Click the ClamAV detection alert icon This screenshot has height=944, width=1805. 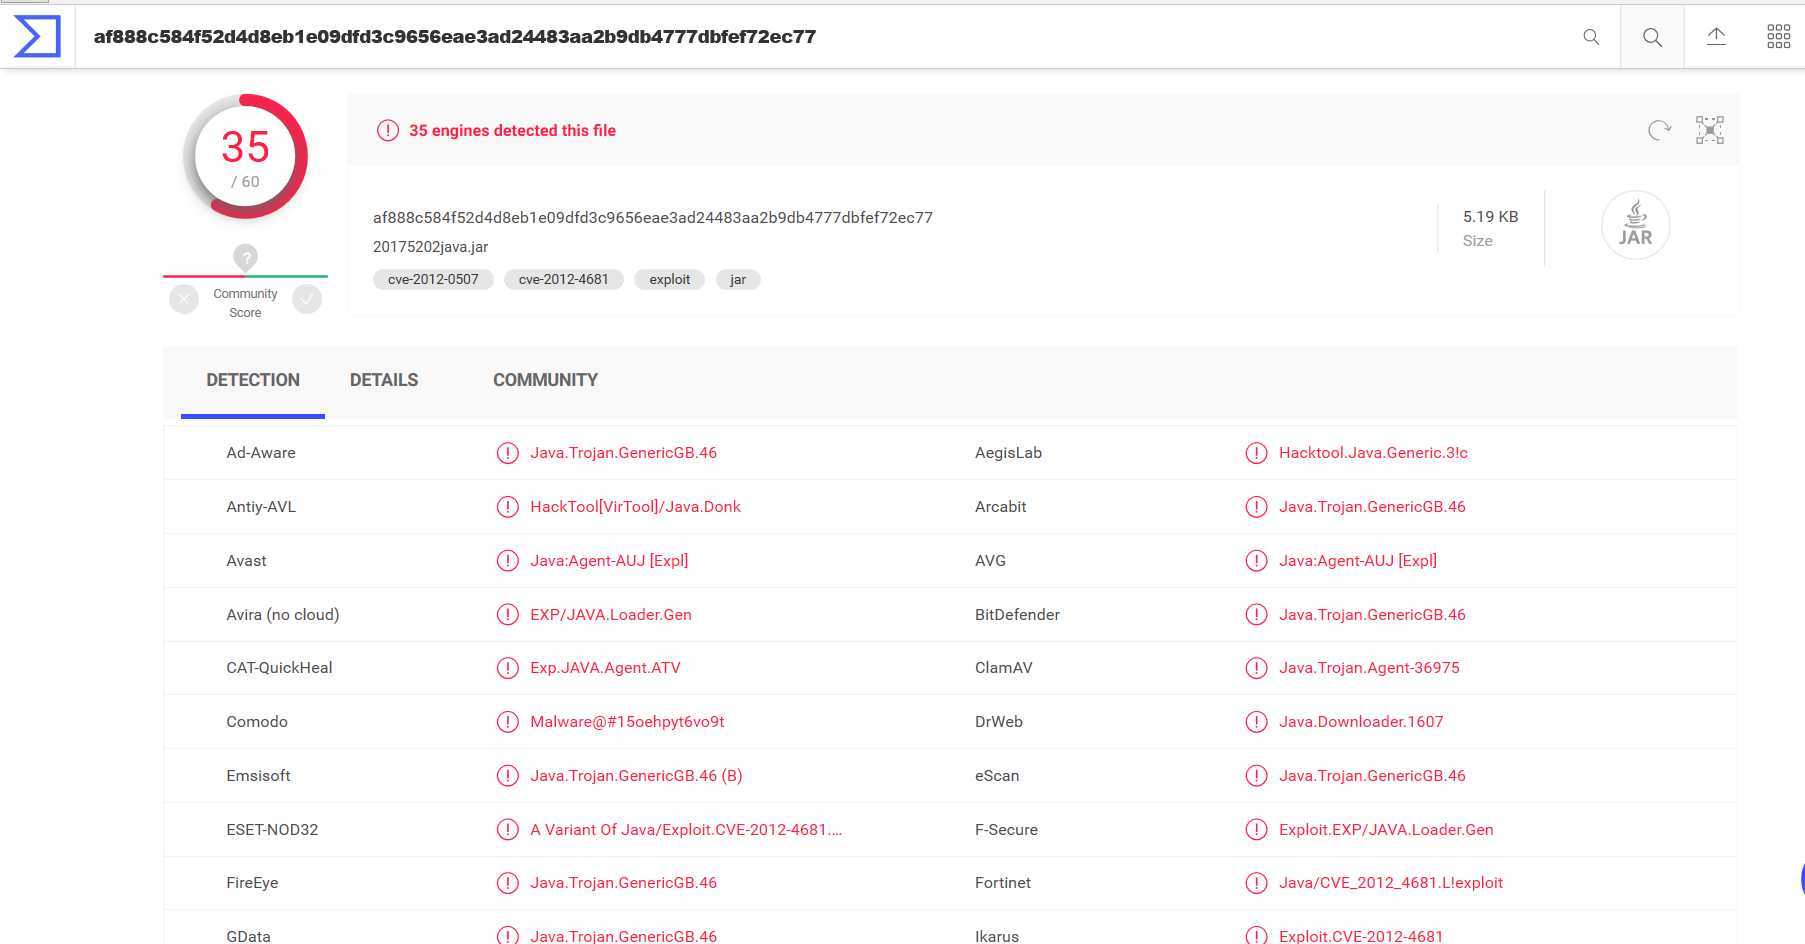[x=1256, y=668]
